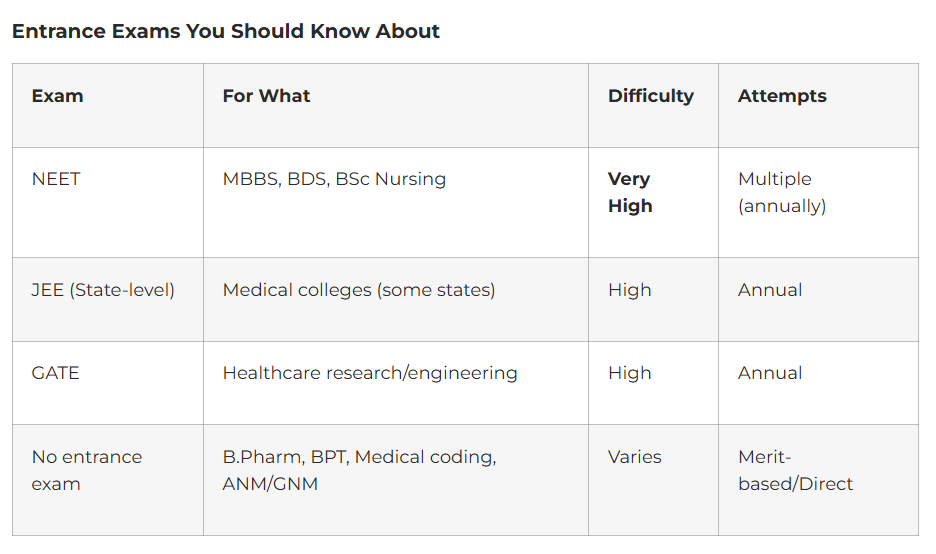Click 'Medical colleges (some states)' cell
936x554 pixels.
(359, 290)
